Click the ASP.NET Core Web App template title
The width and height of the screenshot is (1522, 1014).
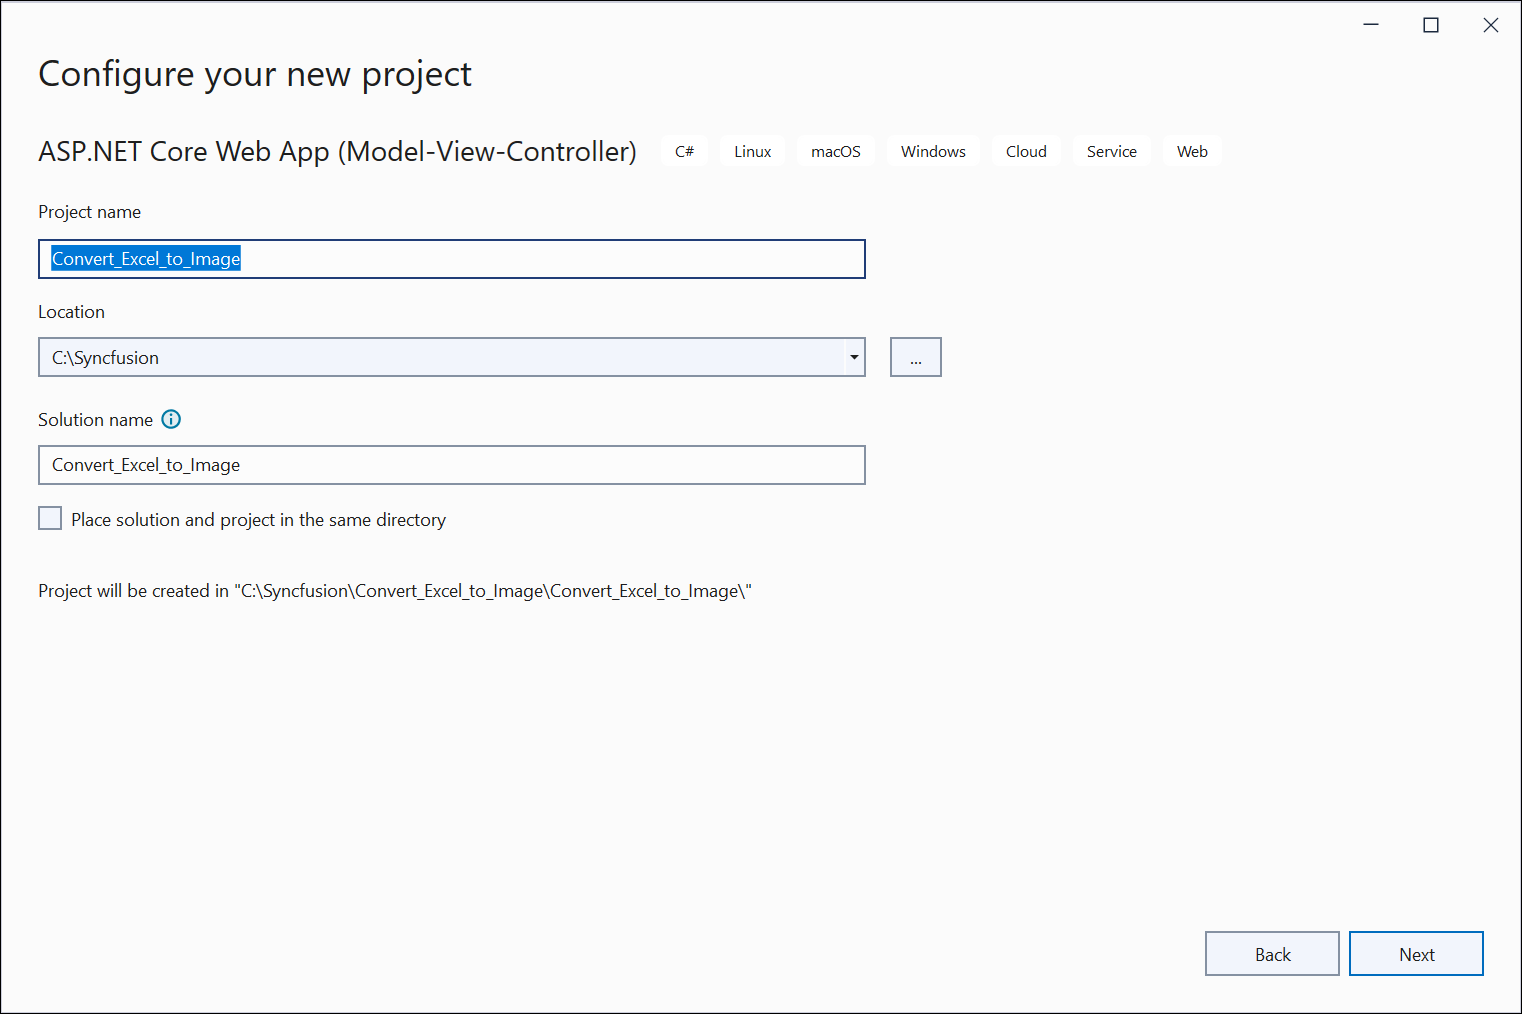[337, 151]
